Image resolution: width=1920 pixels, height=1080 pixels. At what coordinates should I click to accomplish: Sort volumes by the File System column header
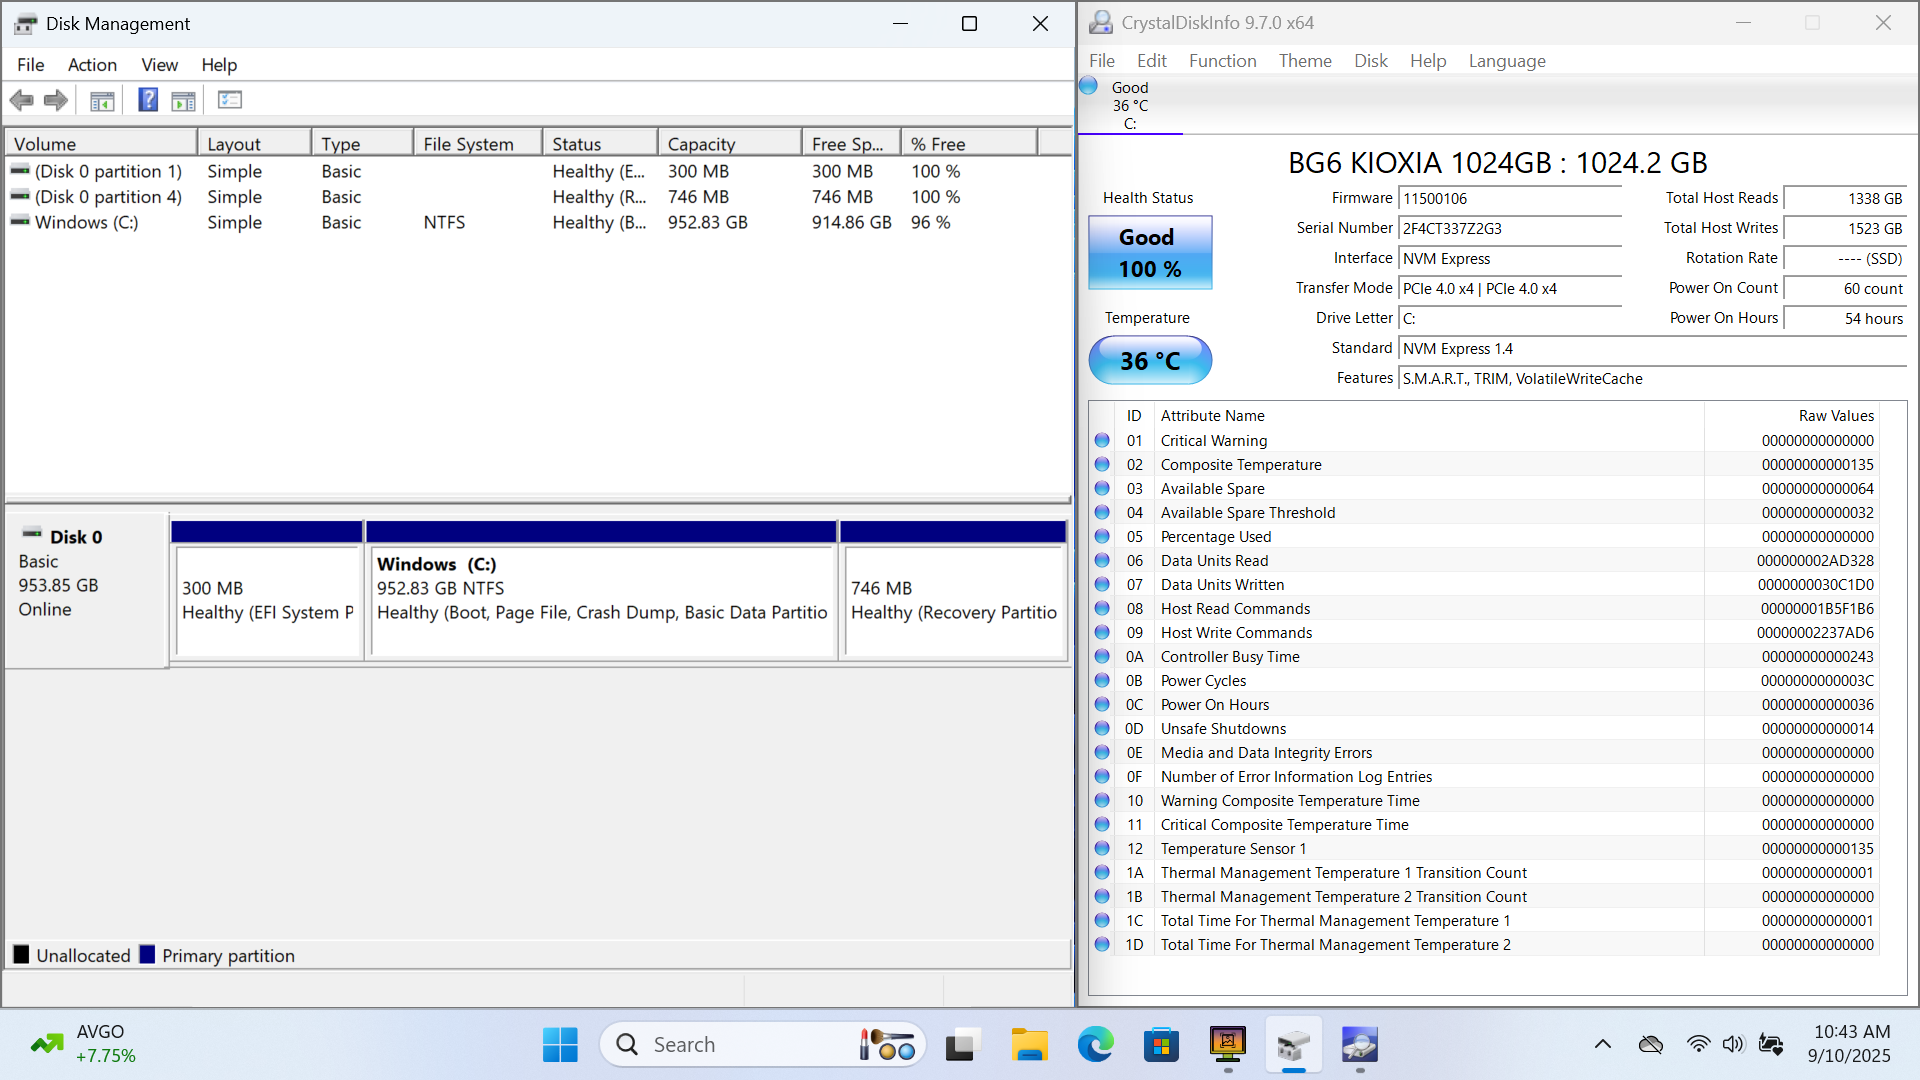[x=477, y=144]
